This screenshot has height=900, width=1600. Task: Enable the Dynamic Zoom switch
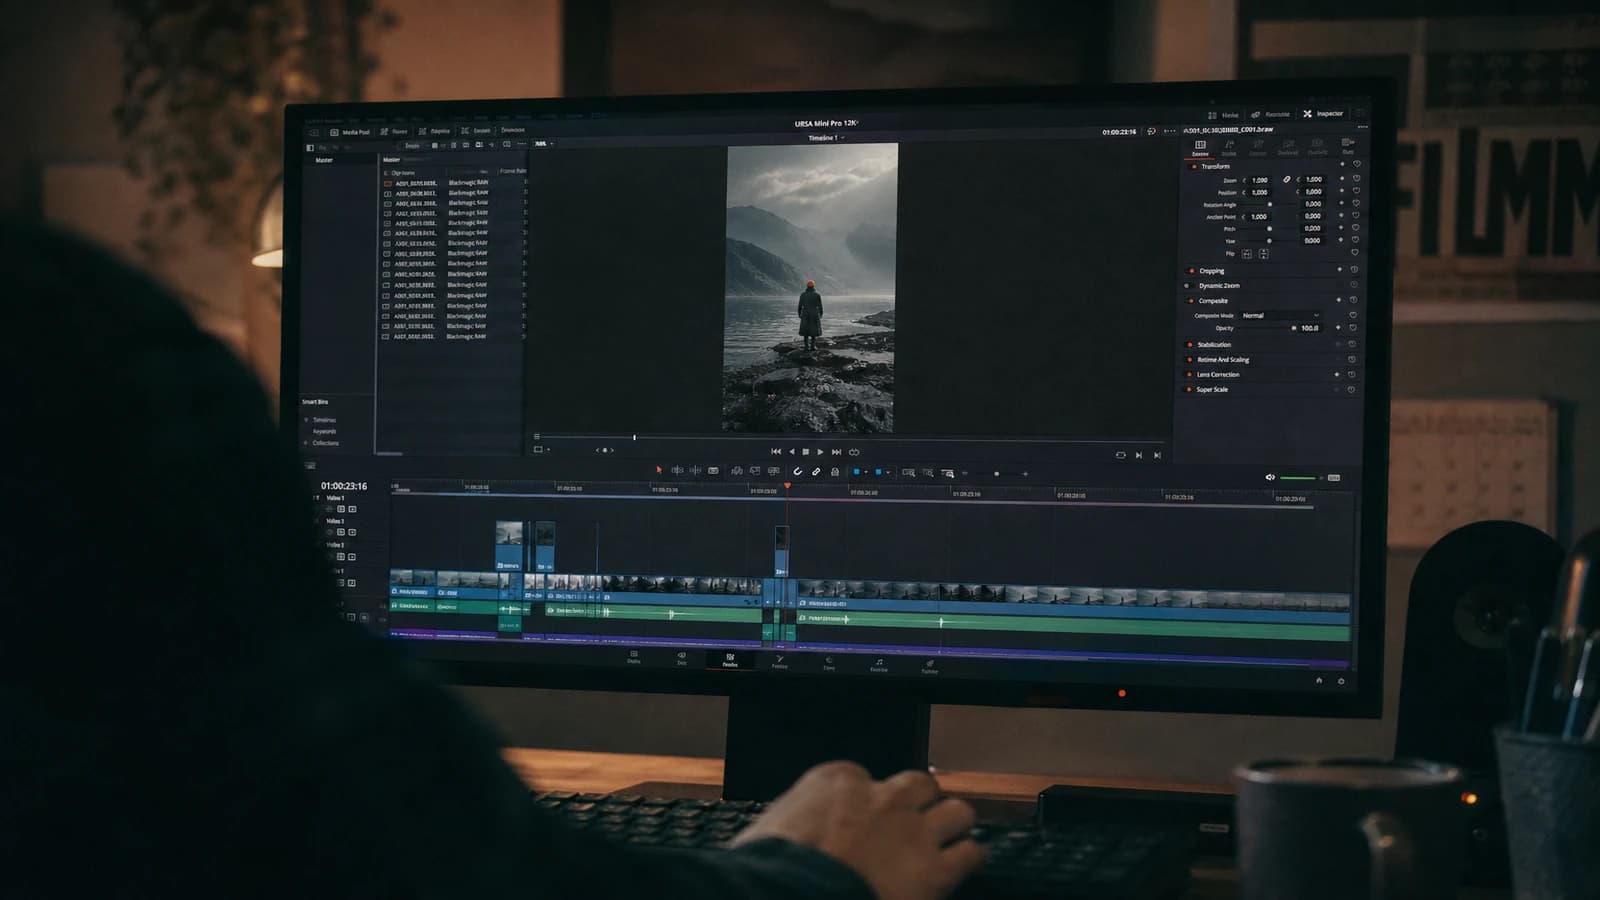(1188, 286)
